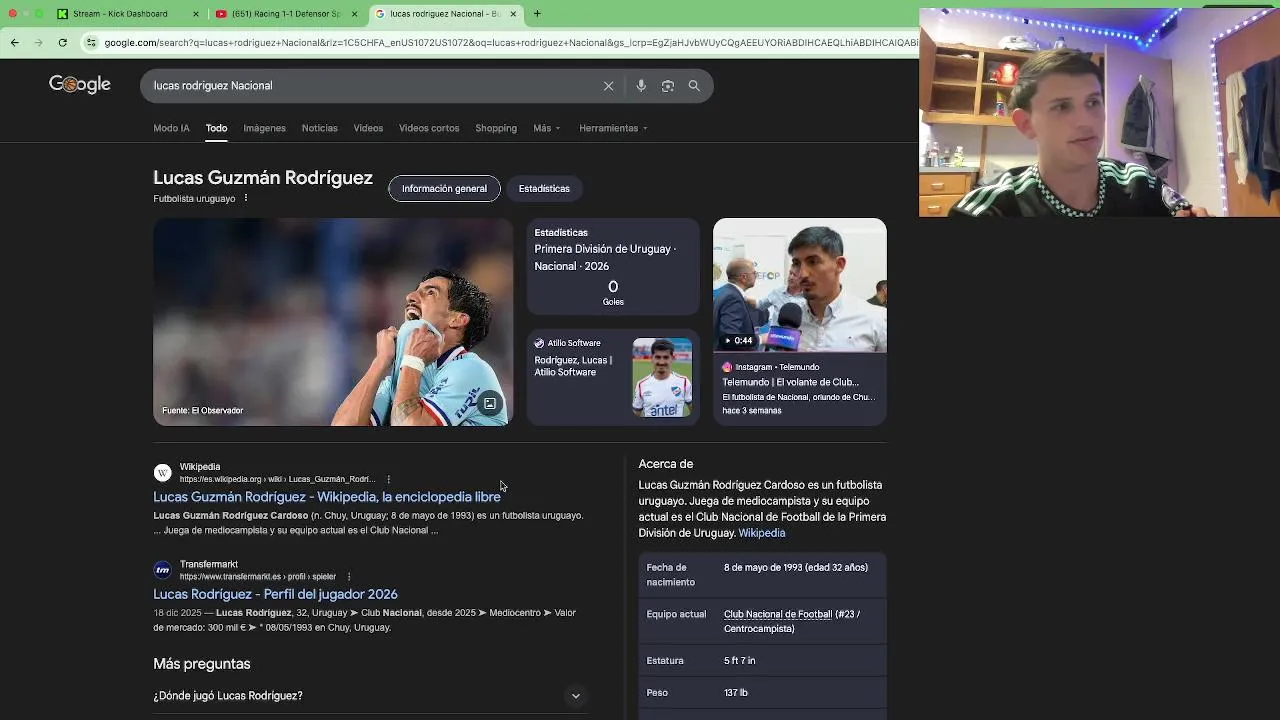Select the Información general chip
Image resolution: width=1280 pixels, height=720 pixels.
[x=444, y=188]
